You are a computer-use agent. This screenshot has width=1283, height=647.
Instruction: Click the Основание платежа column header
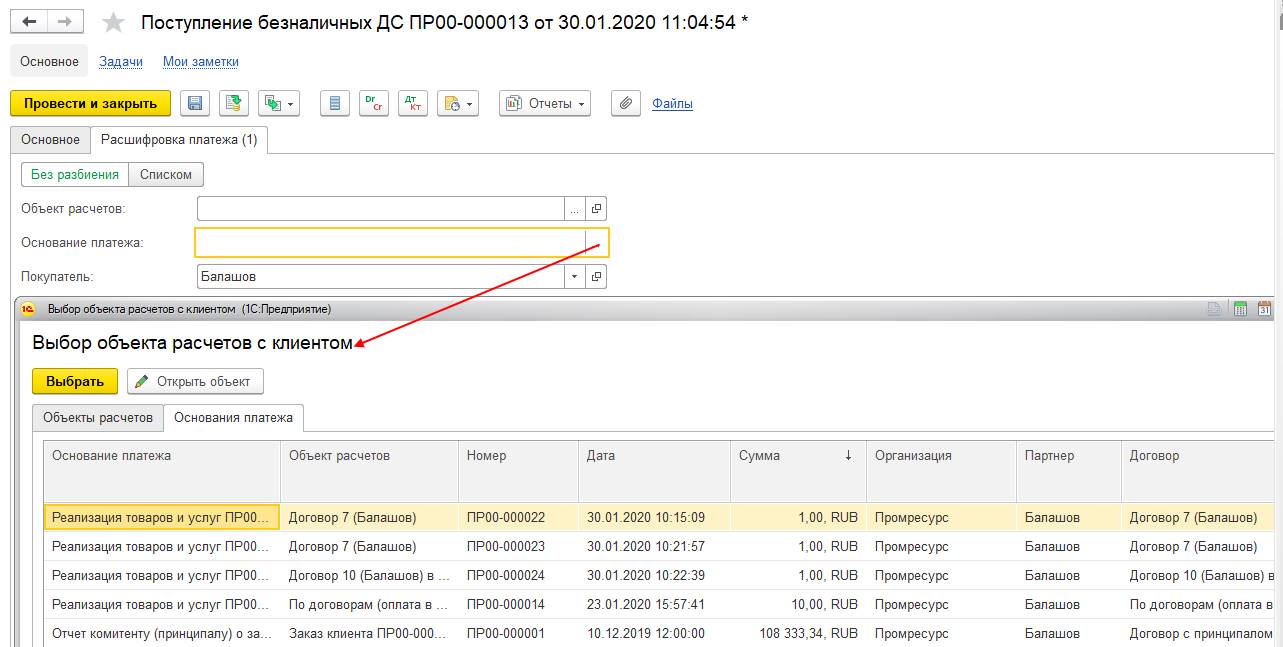click(x=162, y=470)
